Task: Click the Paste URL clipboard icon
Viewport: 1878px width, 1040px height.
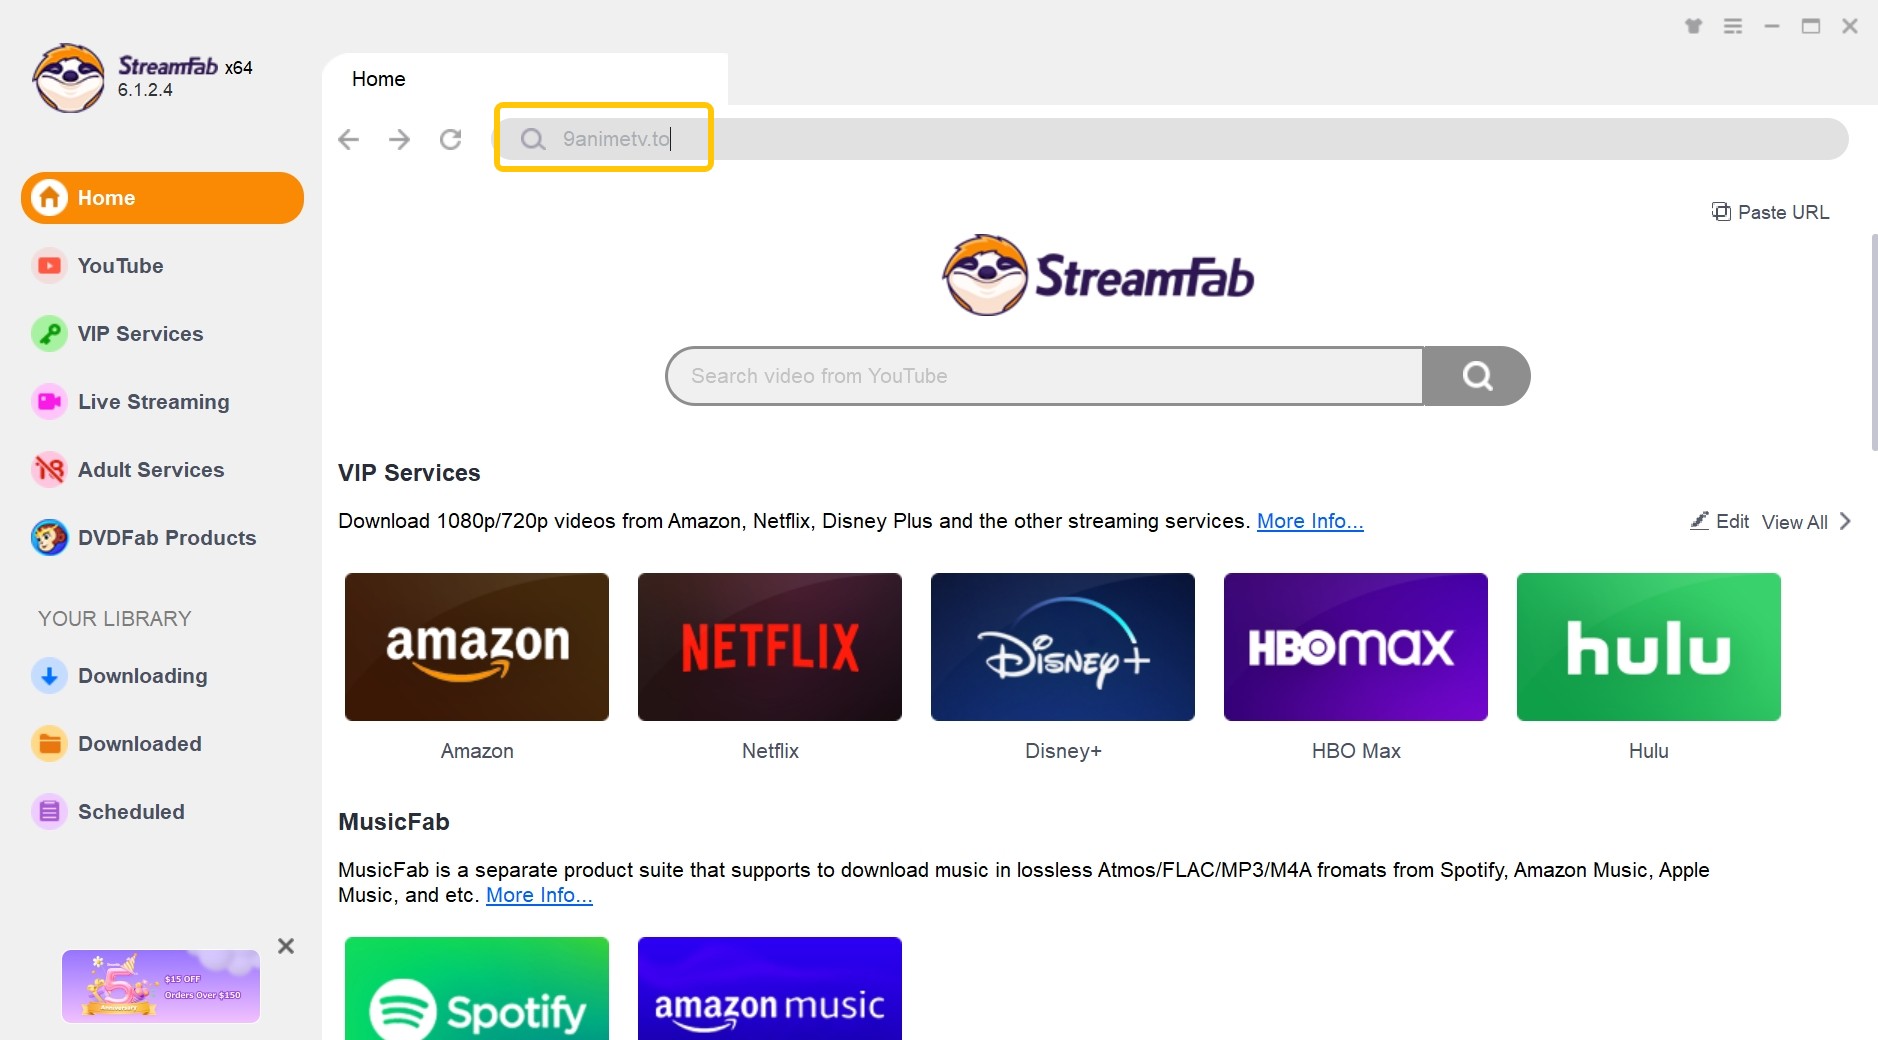Action: point(1721,212)
